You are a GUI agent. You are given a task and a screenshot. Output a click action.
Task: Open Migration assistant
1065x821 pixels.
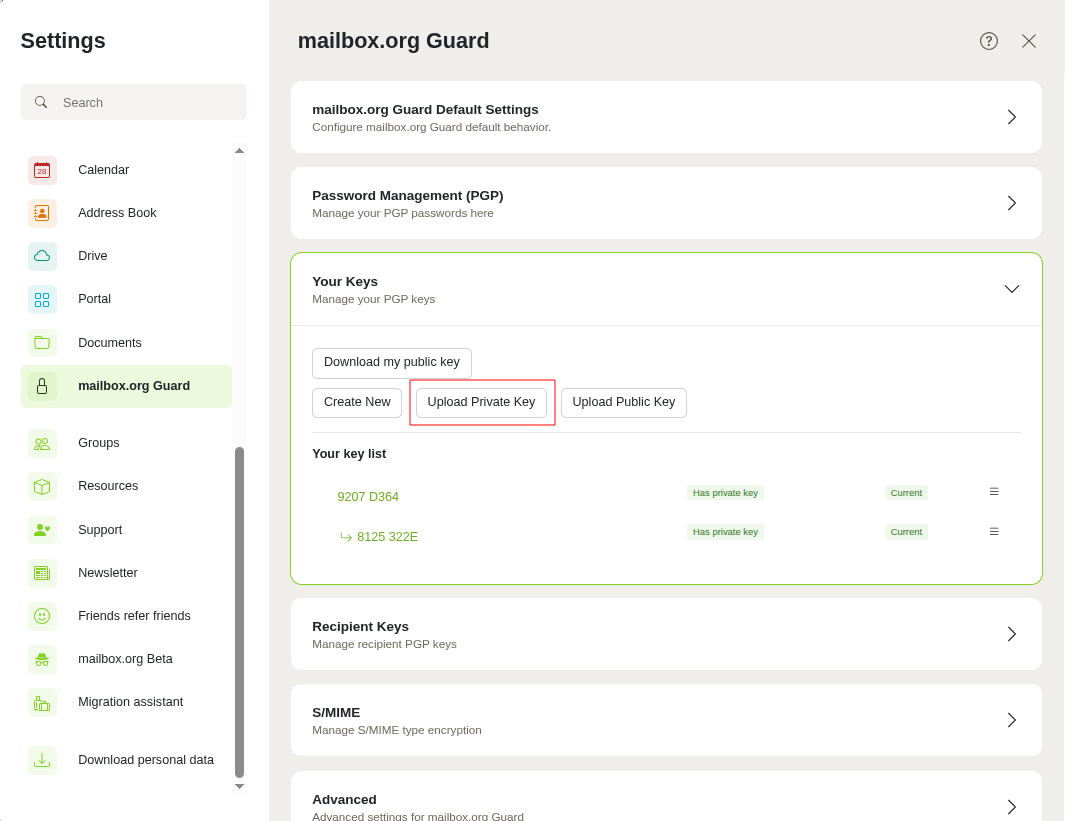126,703
